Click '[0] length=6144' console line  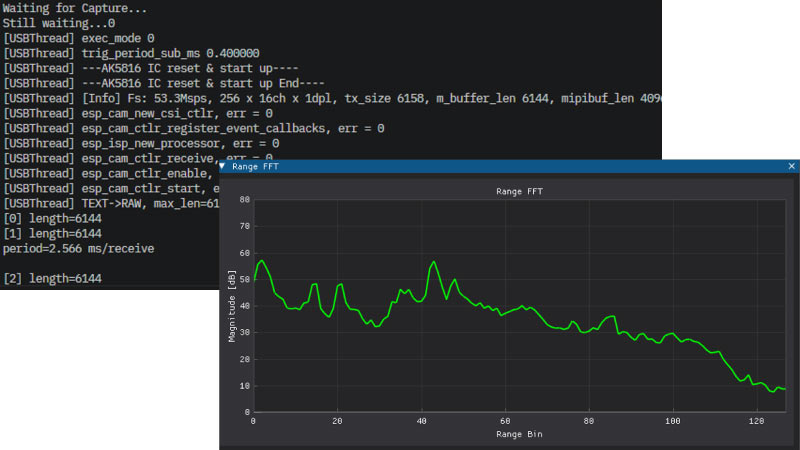[52, 218]
